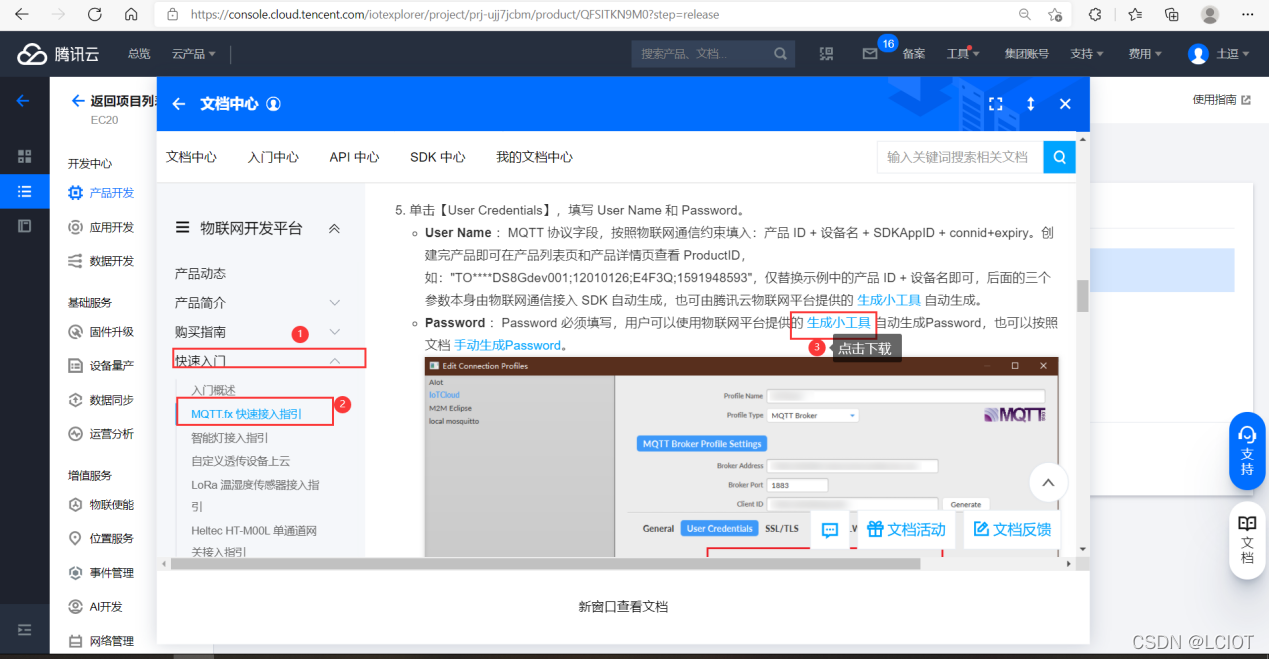Select 入门概述 in the doc tree
1269x659 pixels.
(x=213, y=390)
